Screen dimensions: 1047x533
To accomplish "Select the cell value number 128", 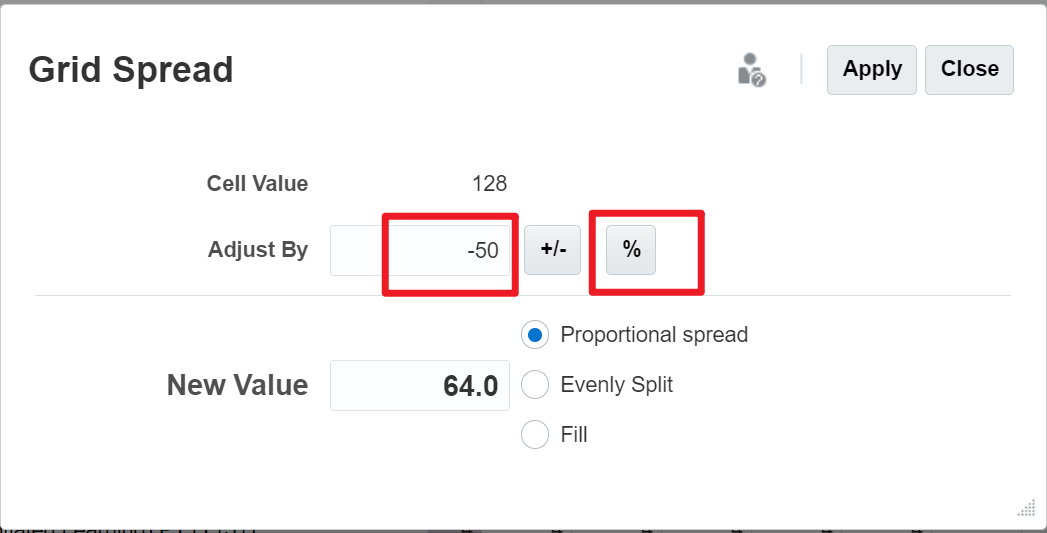I will tap(489, 184).
